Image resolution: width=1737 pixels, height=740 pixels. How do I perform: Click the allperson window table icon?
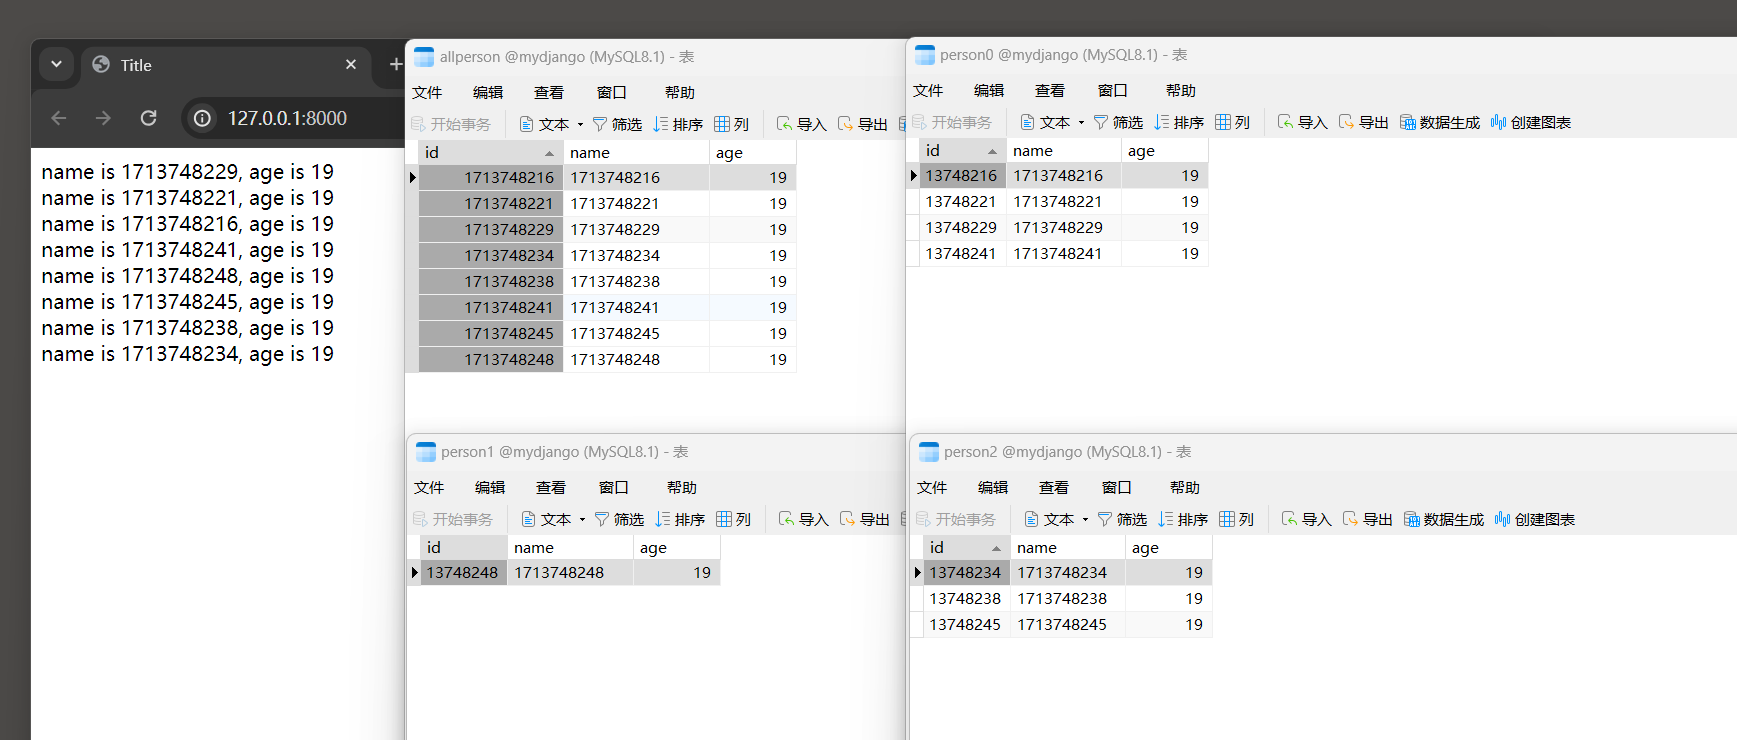424,56
